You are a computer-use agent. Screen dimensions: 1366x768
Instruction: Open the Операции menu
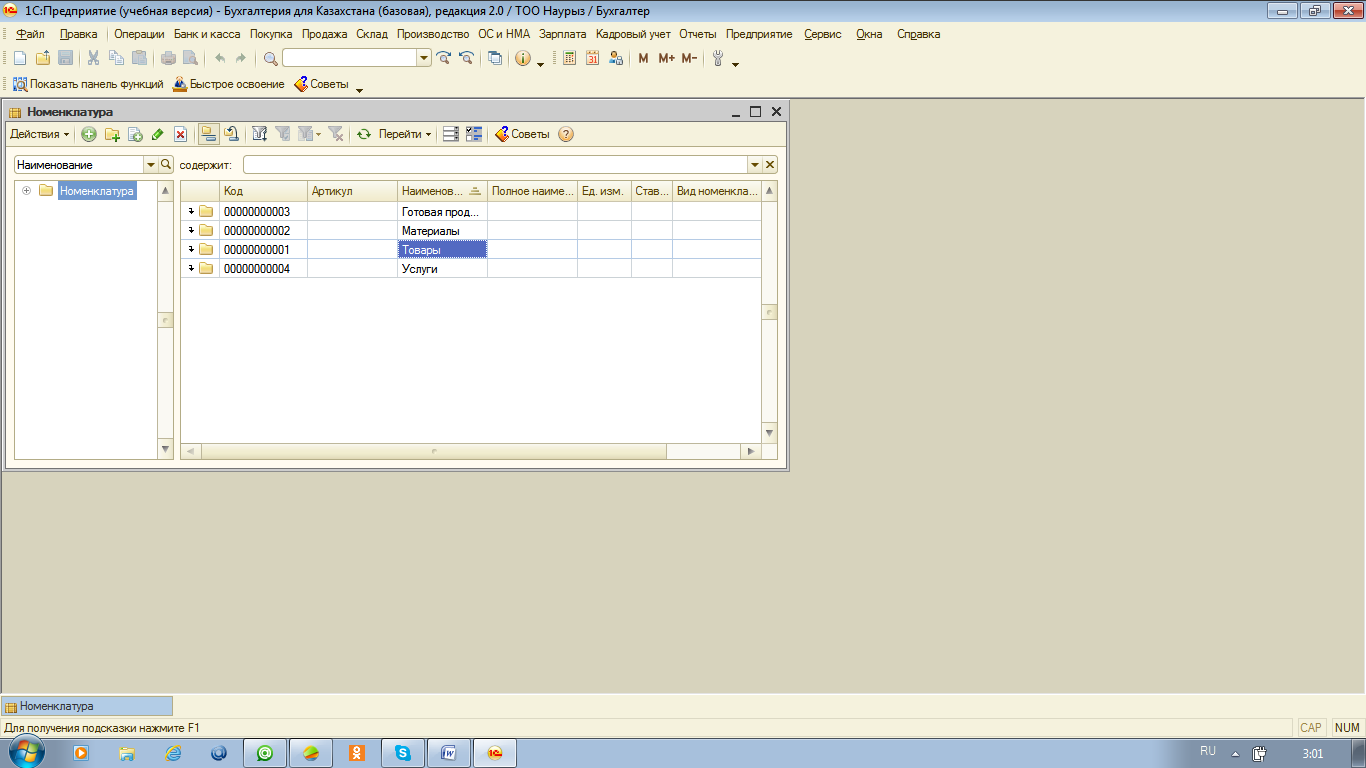coord(139,34)
